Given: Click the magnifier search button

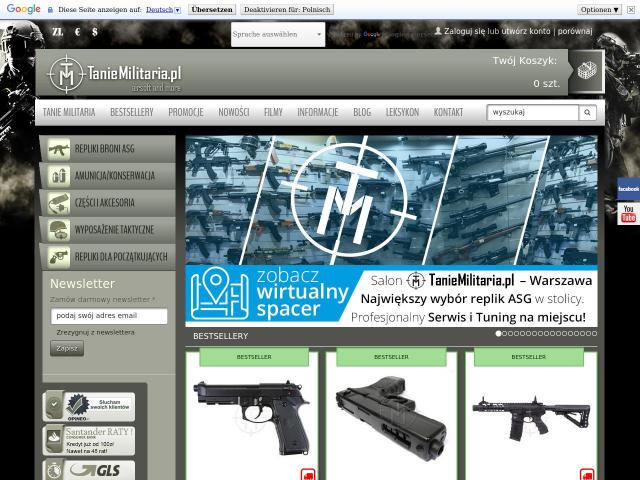Looking at the screenshot, I should [587, 112].
